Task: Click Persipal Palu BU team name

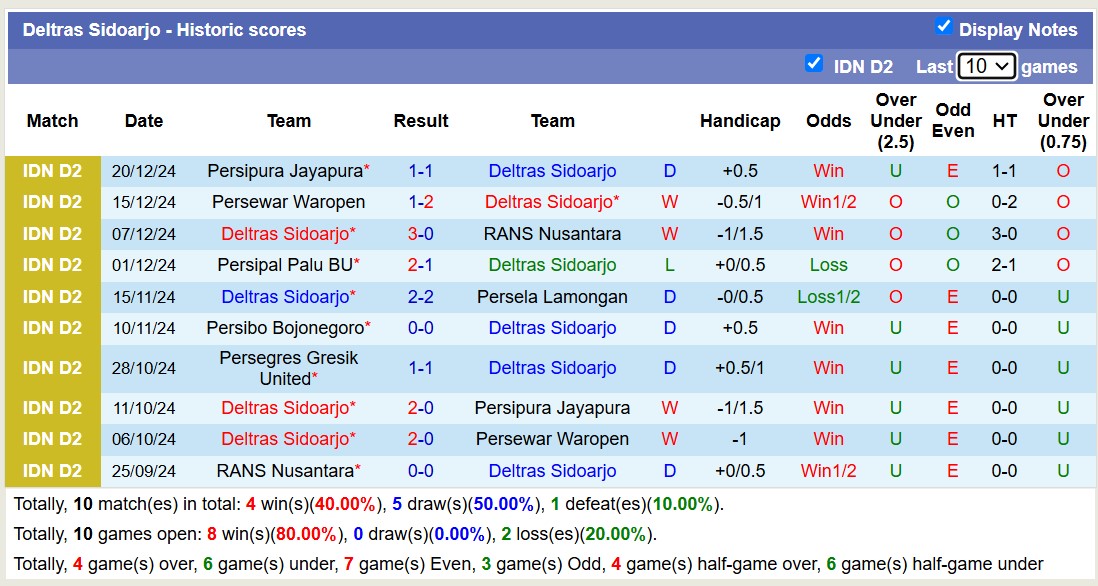Action: 285,265
